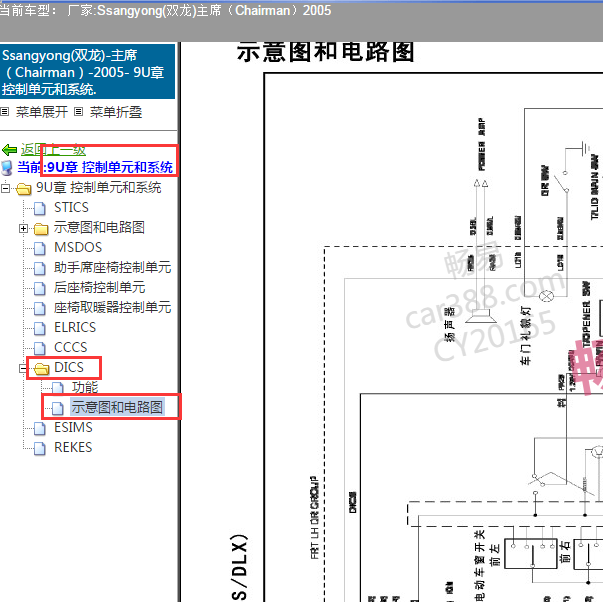
Task: Click the 功能 document icon
Action: [x=58, y=388]
